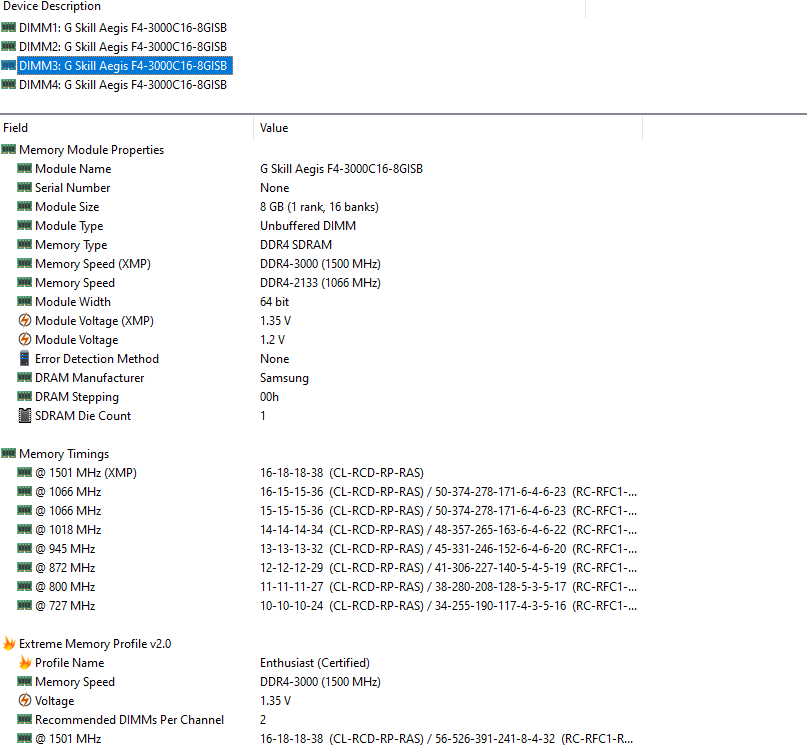Image resolution: width=807 pixels, height=756 pixels.
Task: Click the @ 1501 MHz (XMP) row icon
Action: point(24,473)
